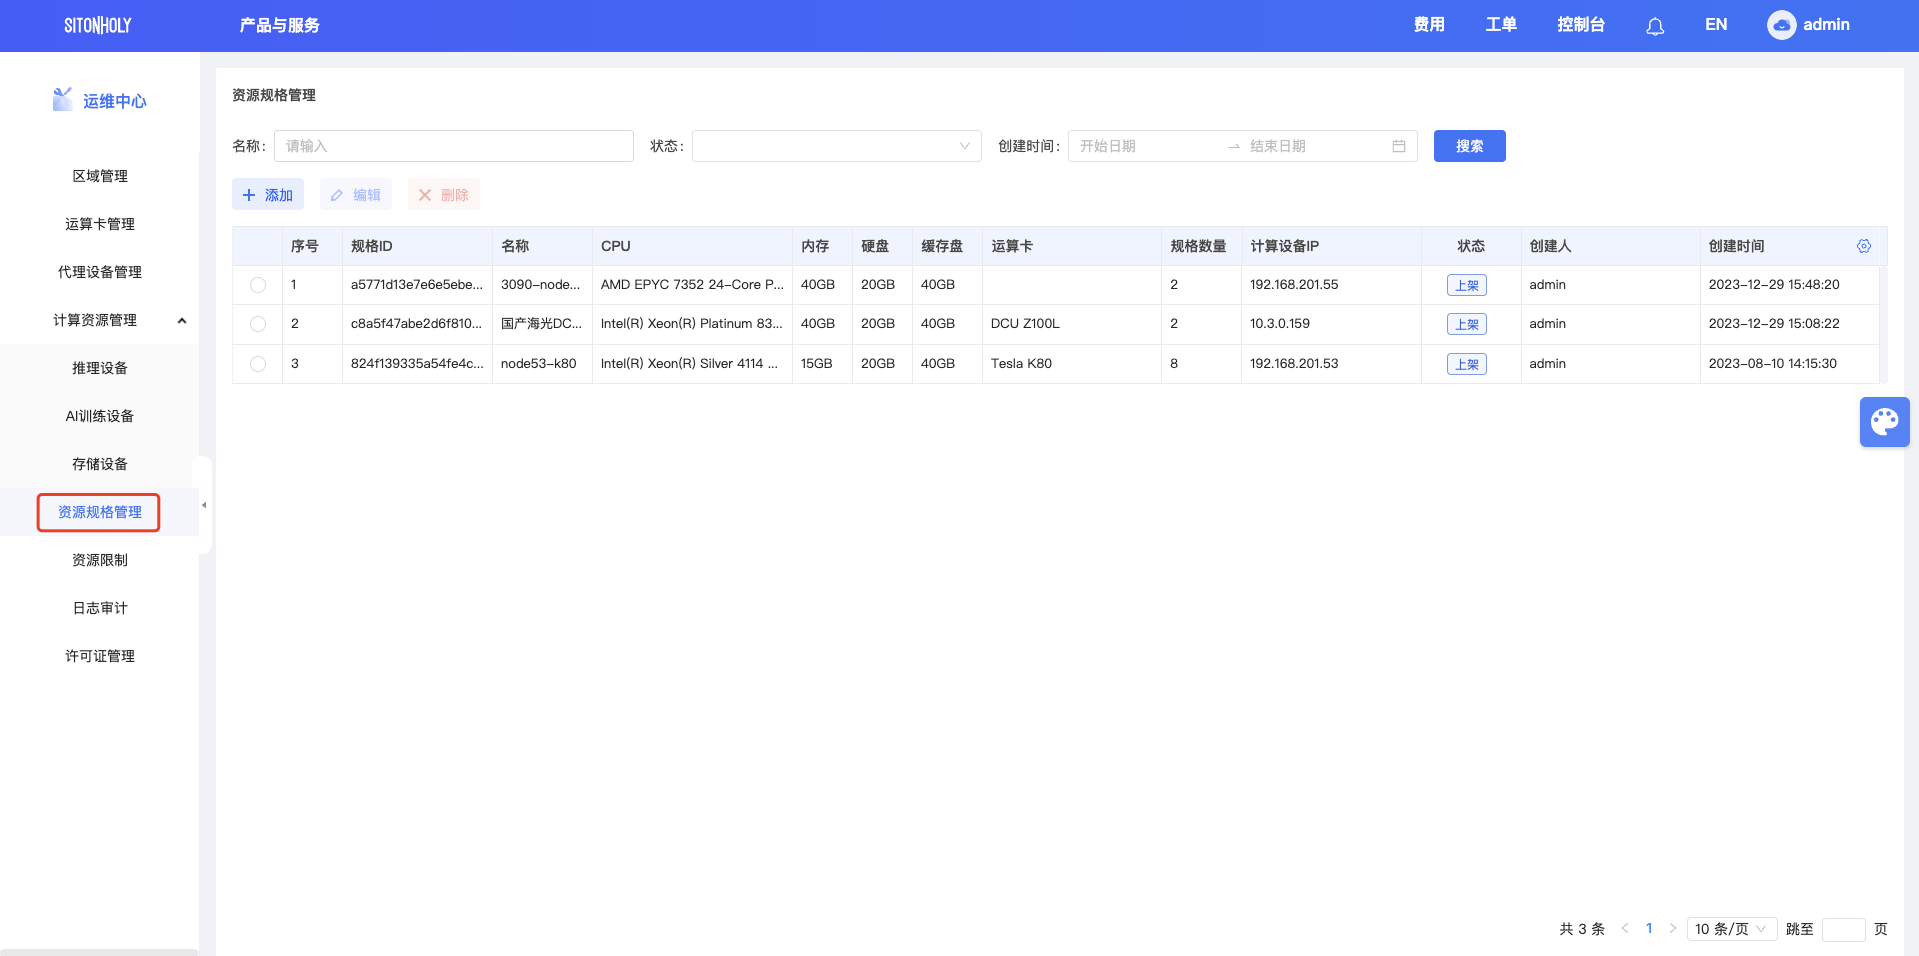
Task: Click cell c8a5f47abe2d6f810...
Action: coord(417,324)
